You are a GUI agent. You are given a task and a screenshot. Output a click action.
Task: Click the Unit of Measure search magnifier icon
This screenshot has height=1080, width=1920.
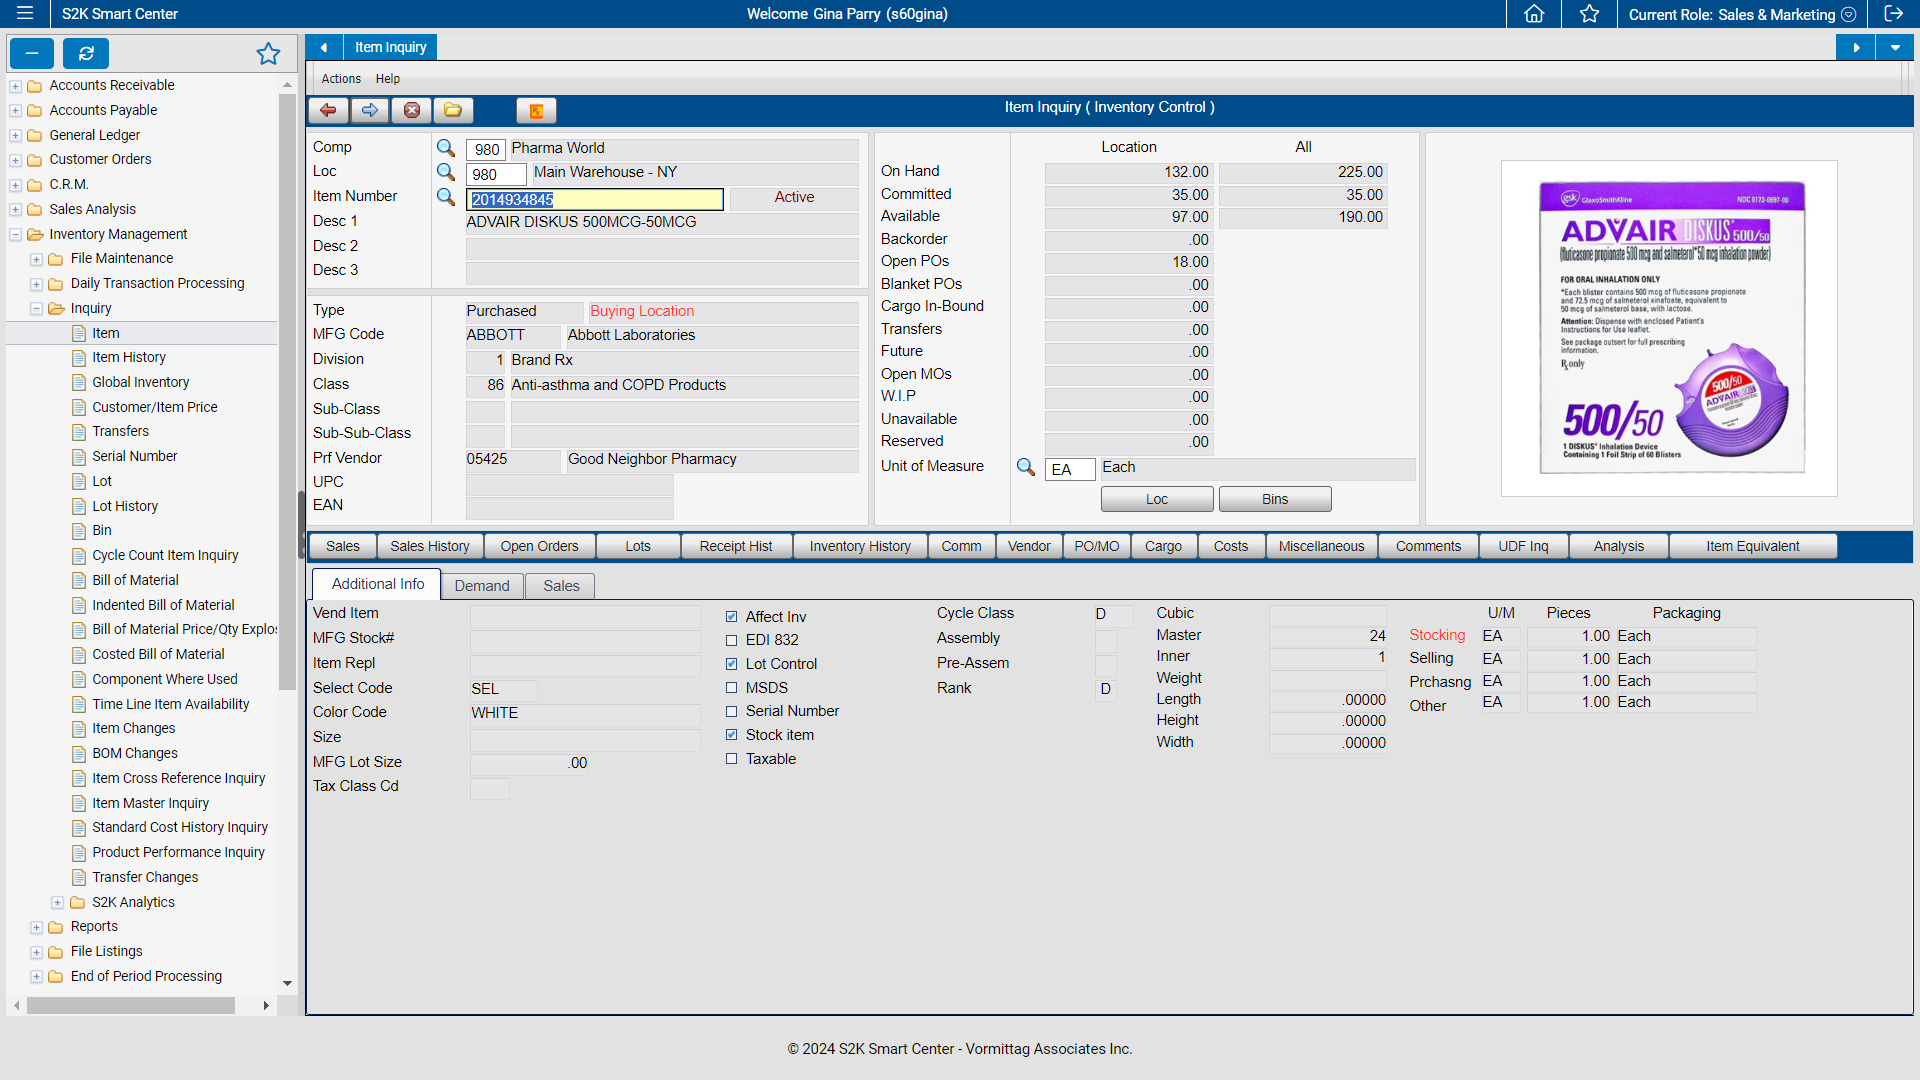1025,468
